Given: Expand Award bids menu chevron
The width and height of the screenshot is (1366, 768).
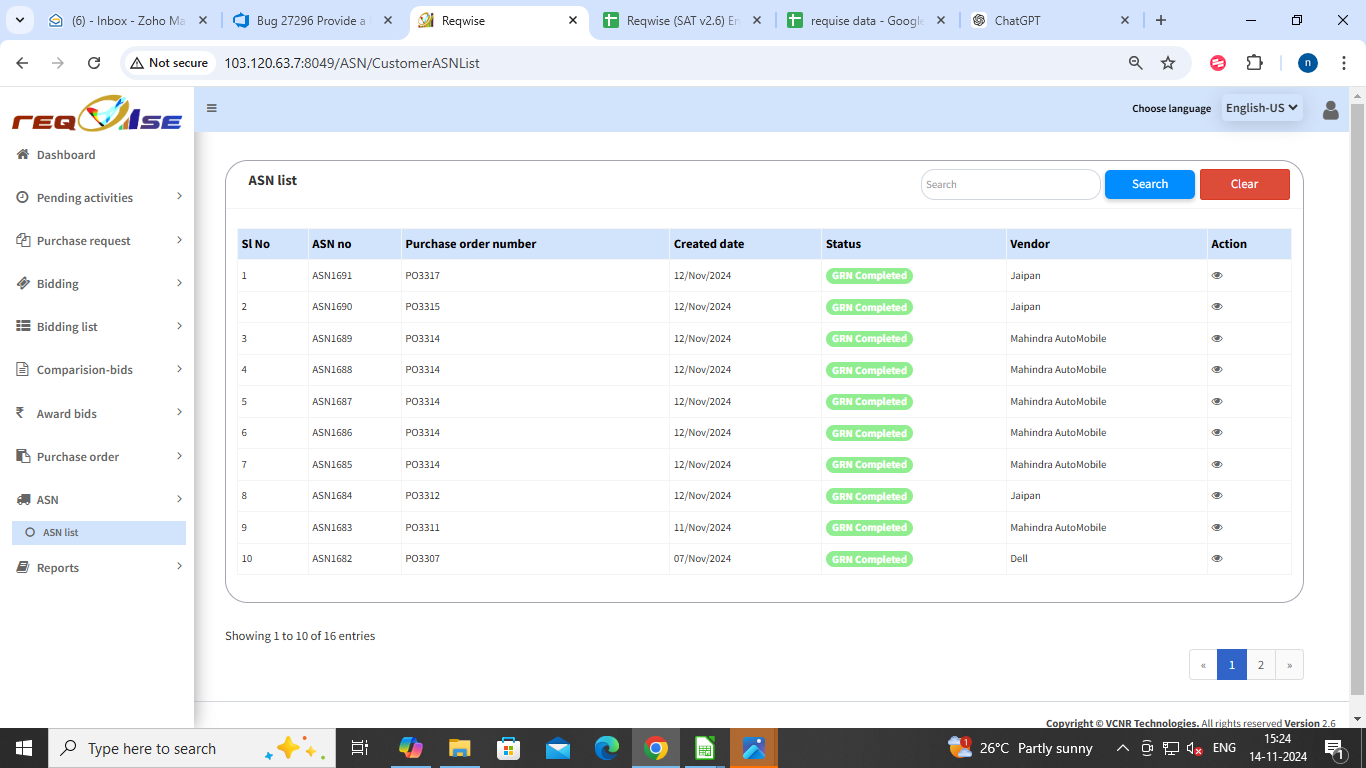Looking at the screenshot, I should click(x=179, y=412).
